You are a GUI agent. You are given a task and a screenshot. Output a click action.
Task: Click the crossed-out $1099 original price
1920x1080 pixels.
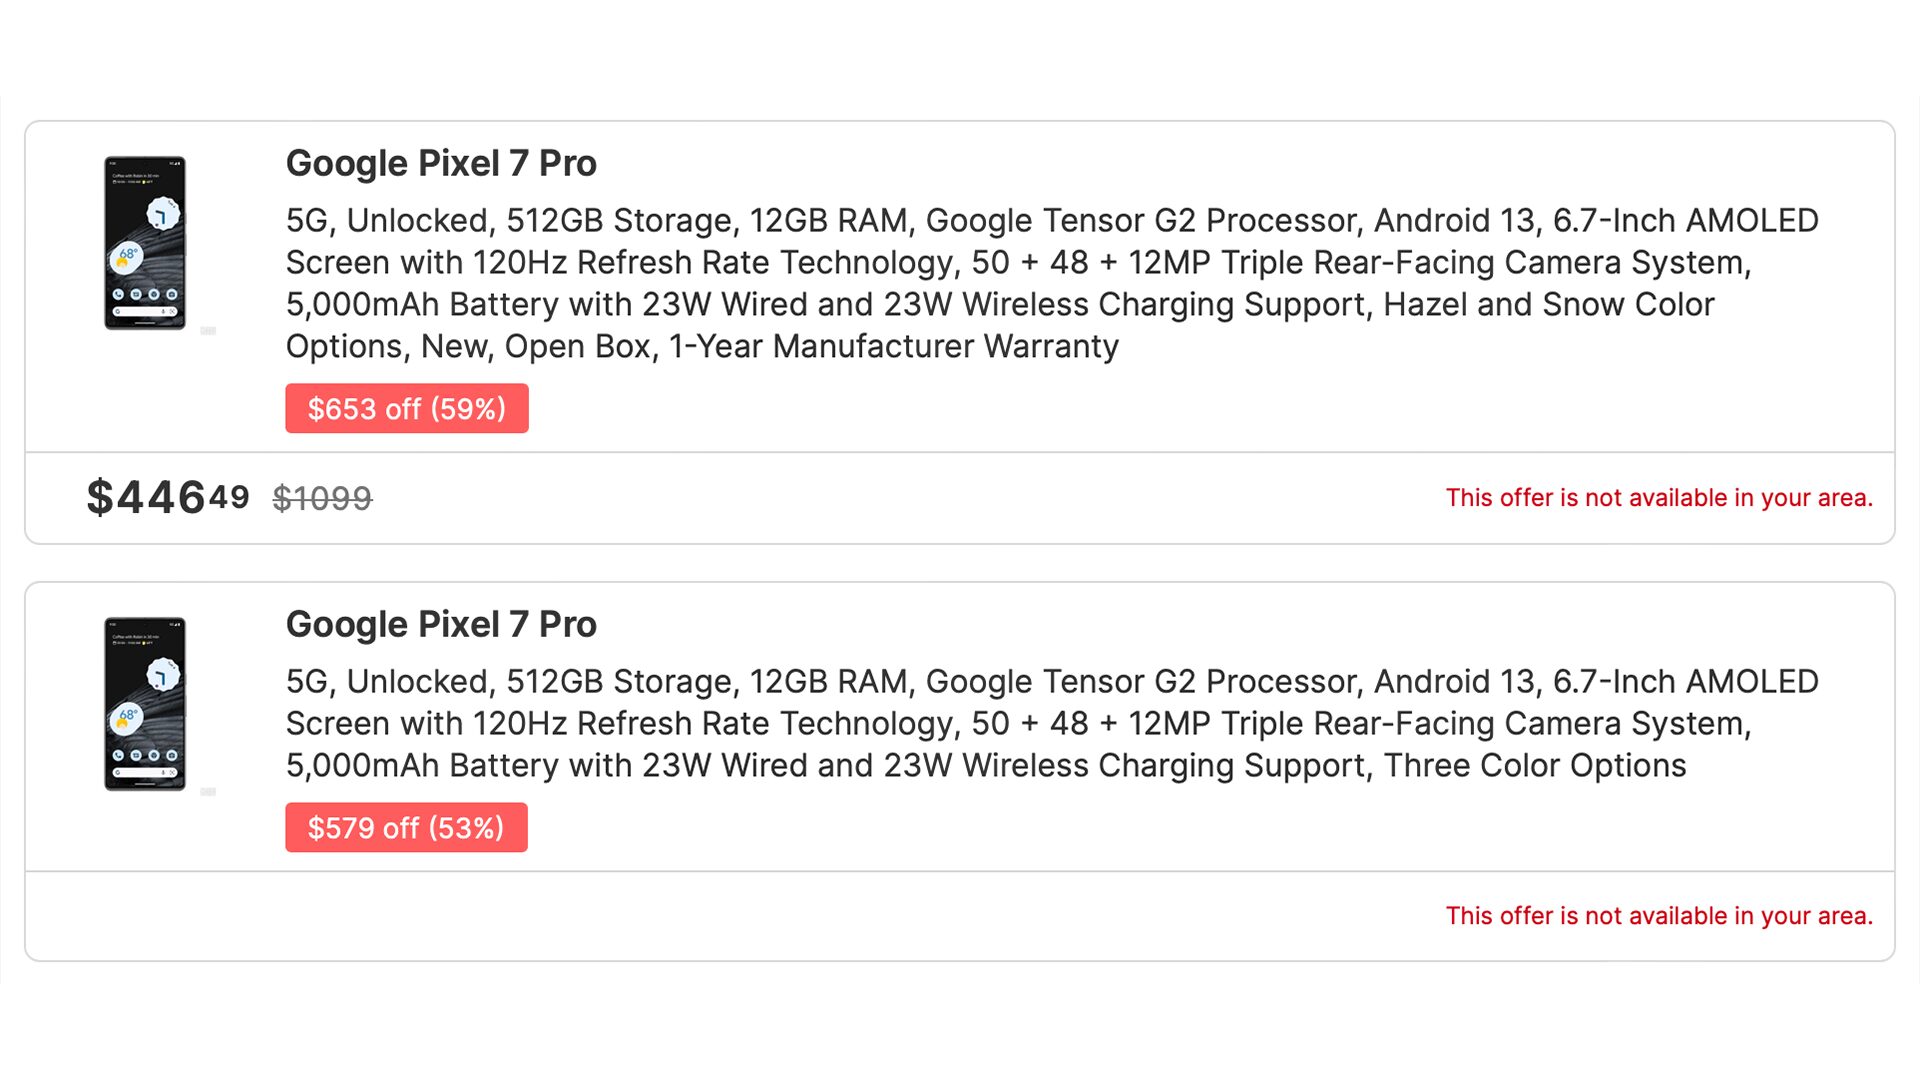pyautogui.click(x=322, y=498)
